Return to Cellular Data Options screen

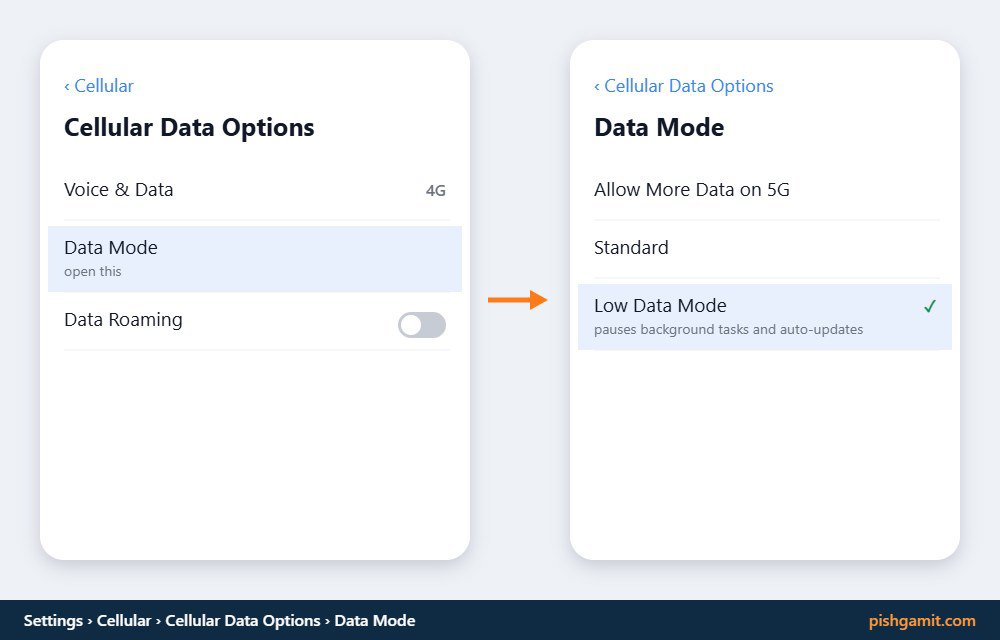(684, 86)
